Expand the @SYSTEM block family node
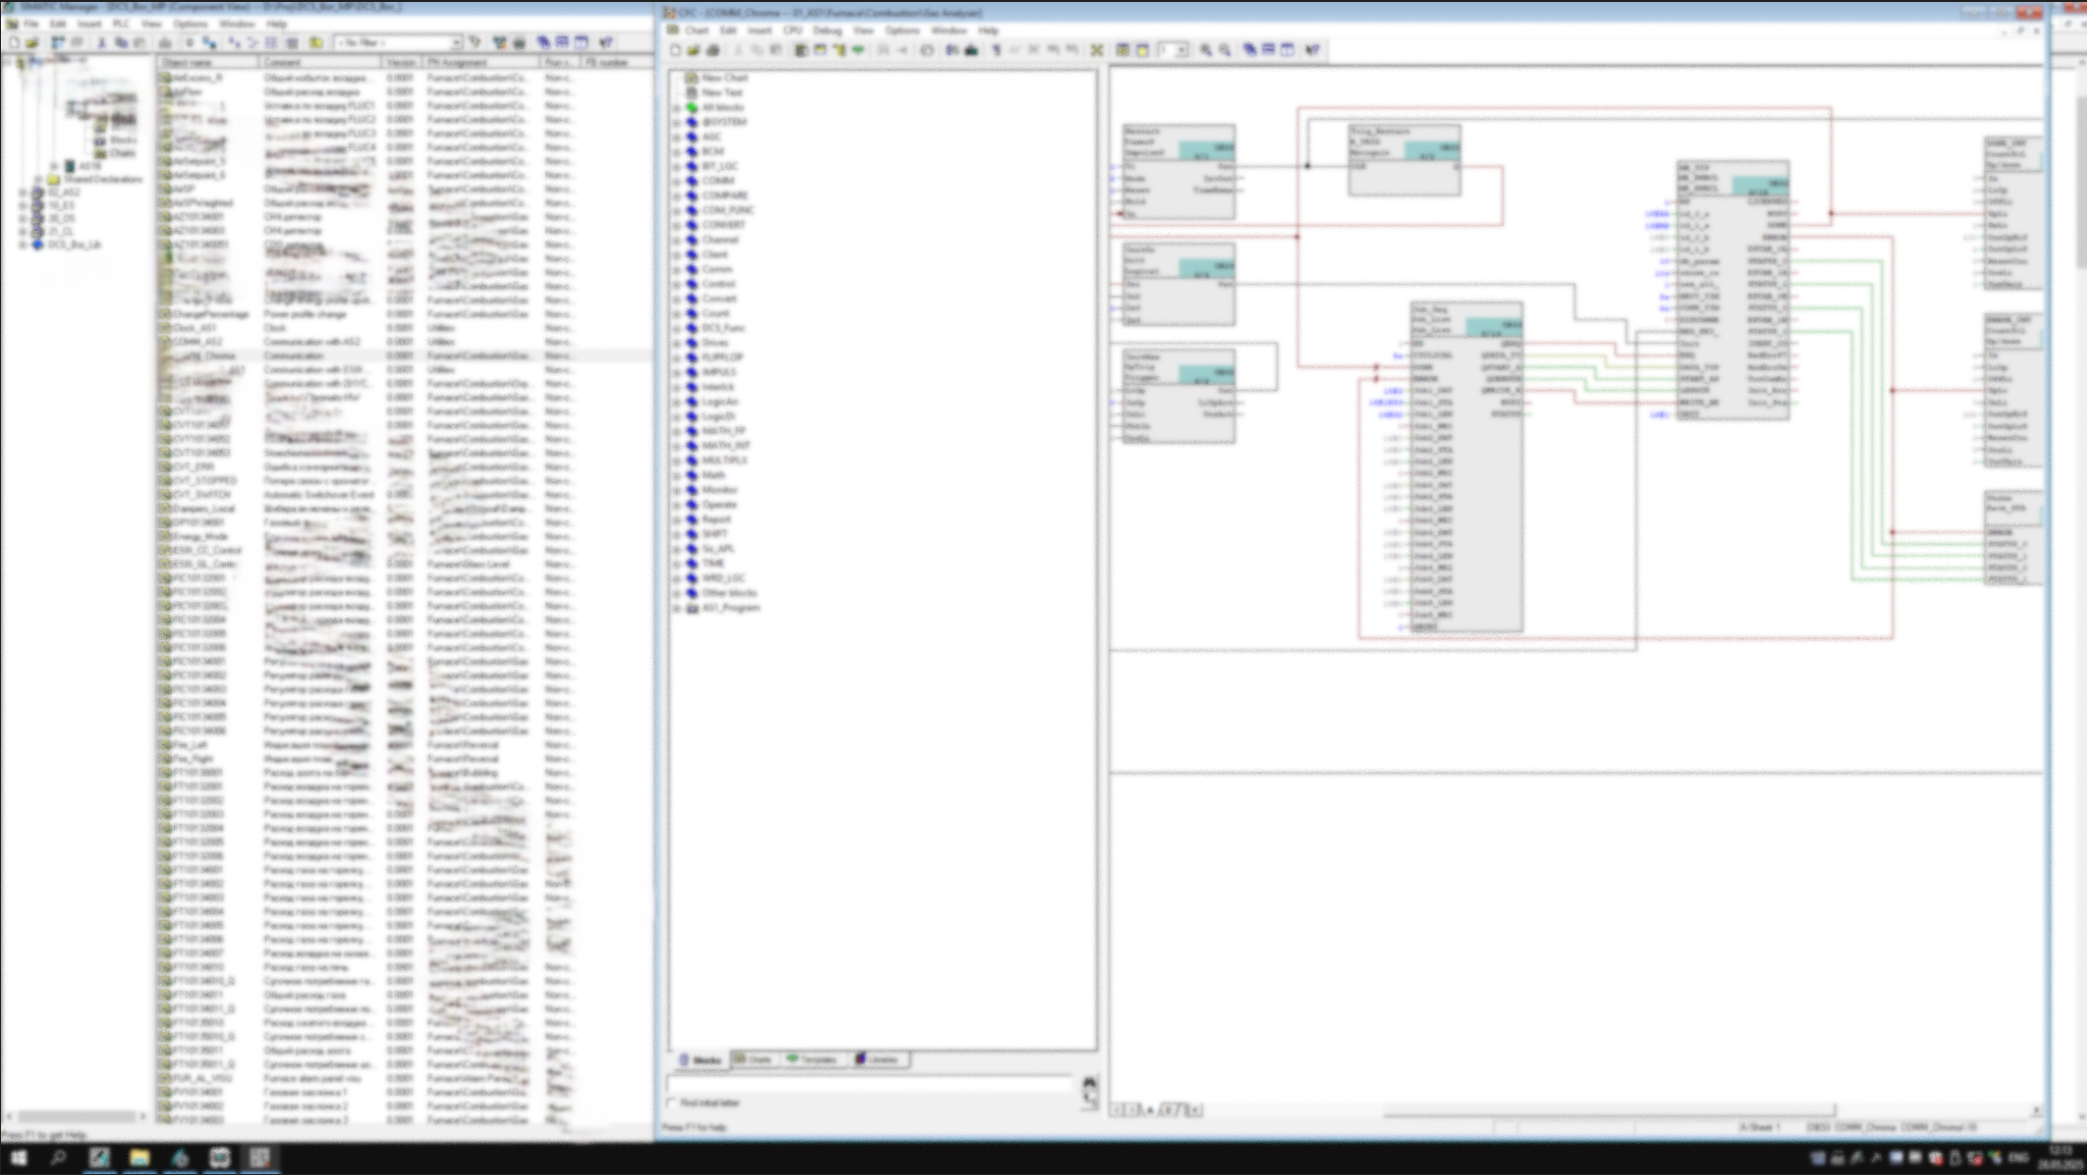The image size is (2087, 1175). [677, 122]
